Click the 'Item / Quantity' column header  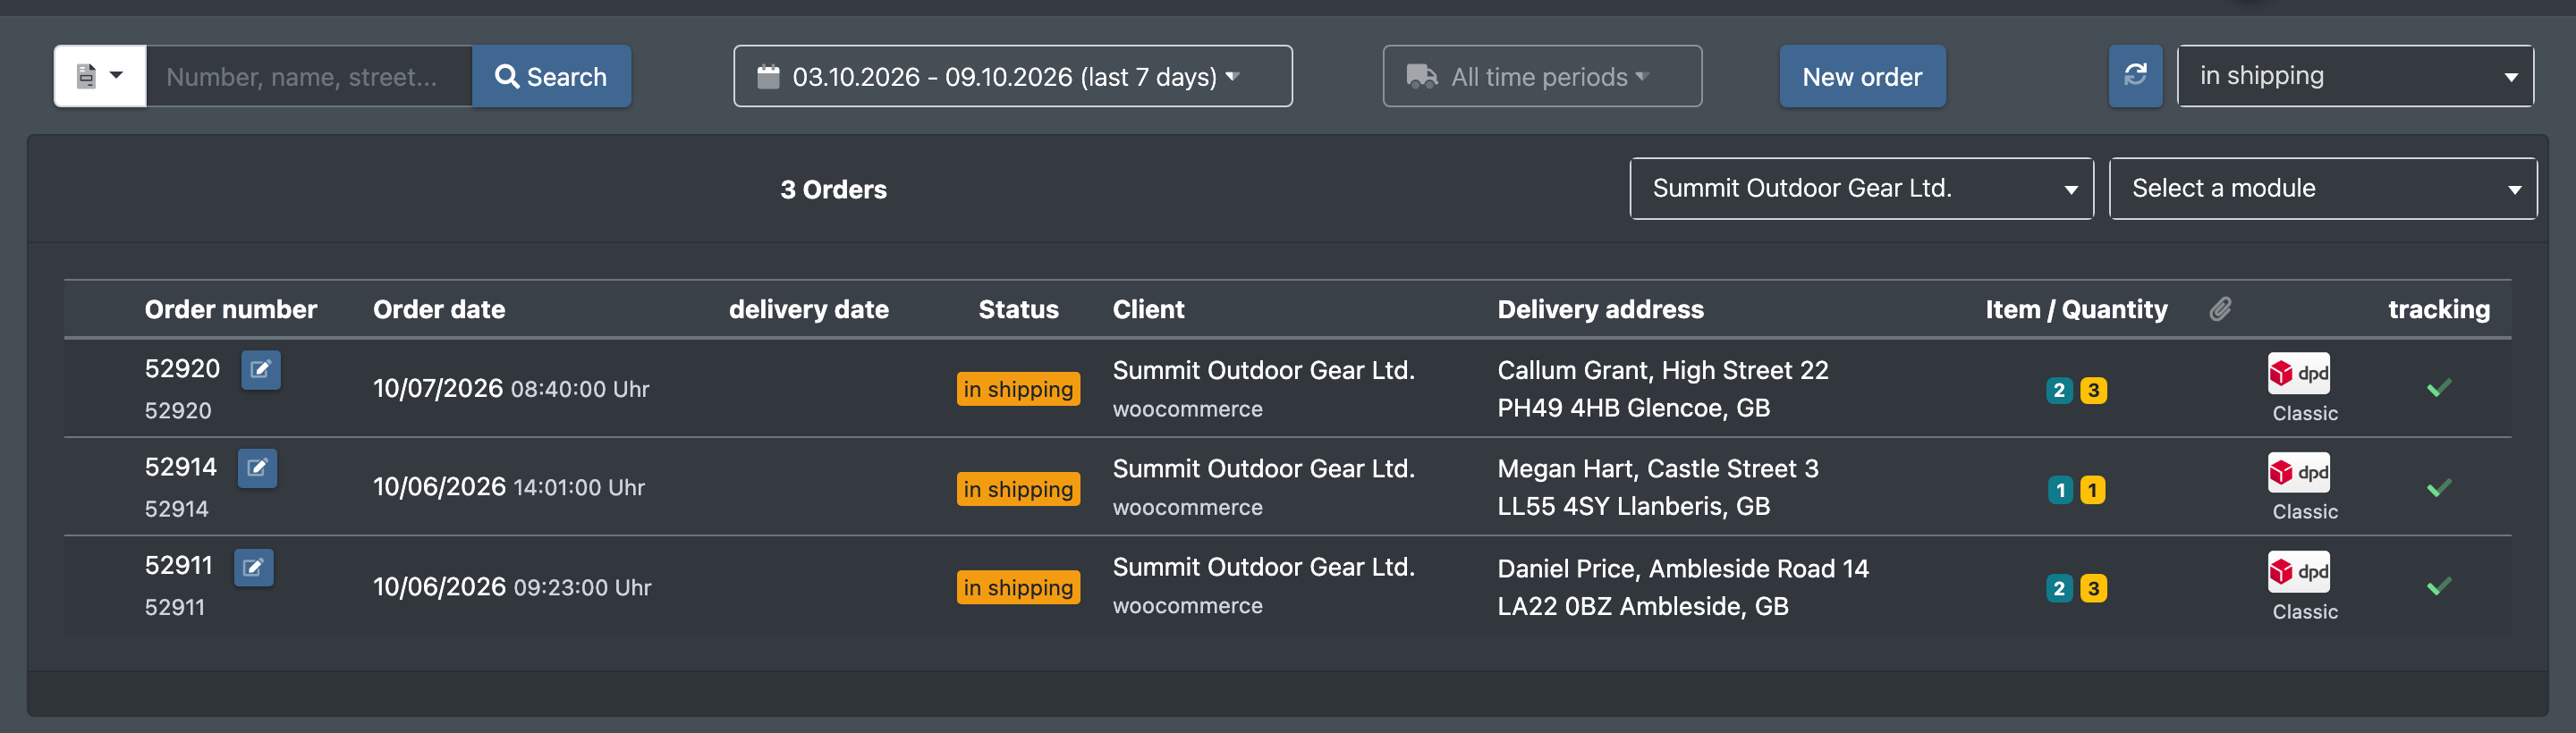pos(2076,309)
